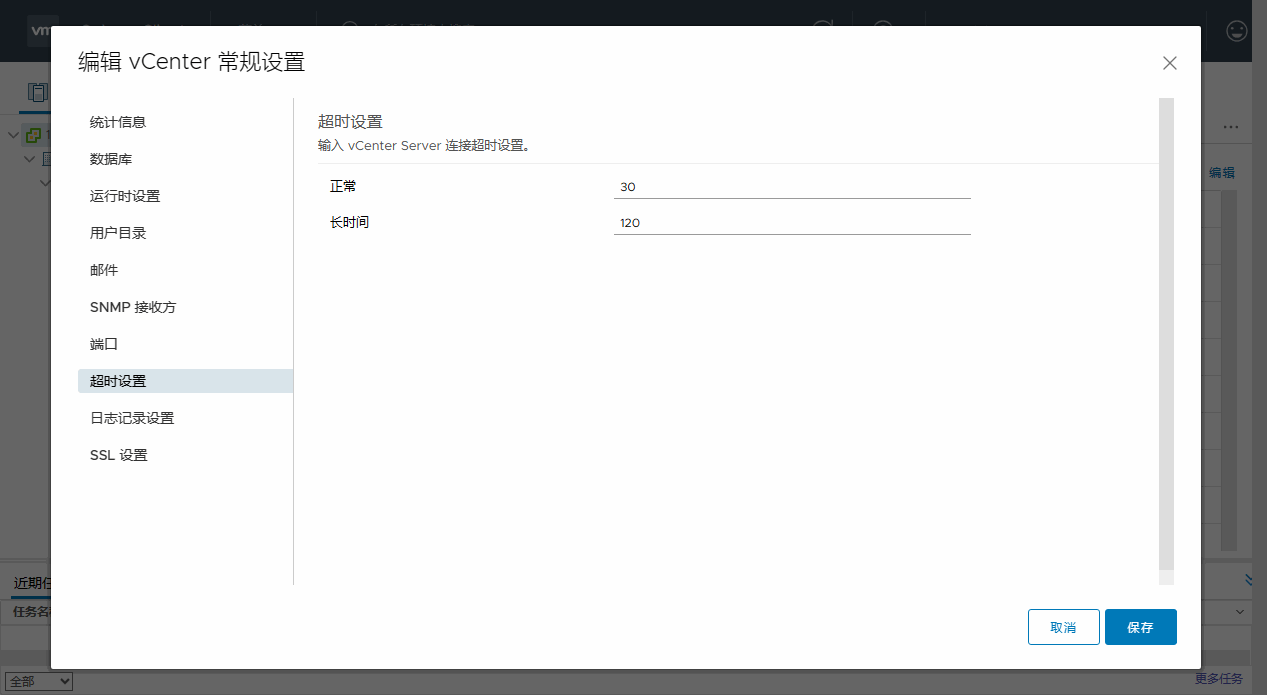Collapse the recent tasks panel chevrons
The height and width of the screenshot is (695, 1267).
click(x=1249, y=580)
